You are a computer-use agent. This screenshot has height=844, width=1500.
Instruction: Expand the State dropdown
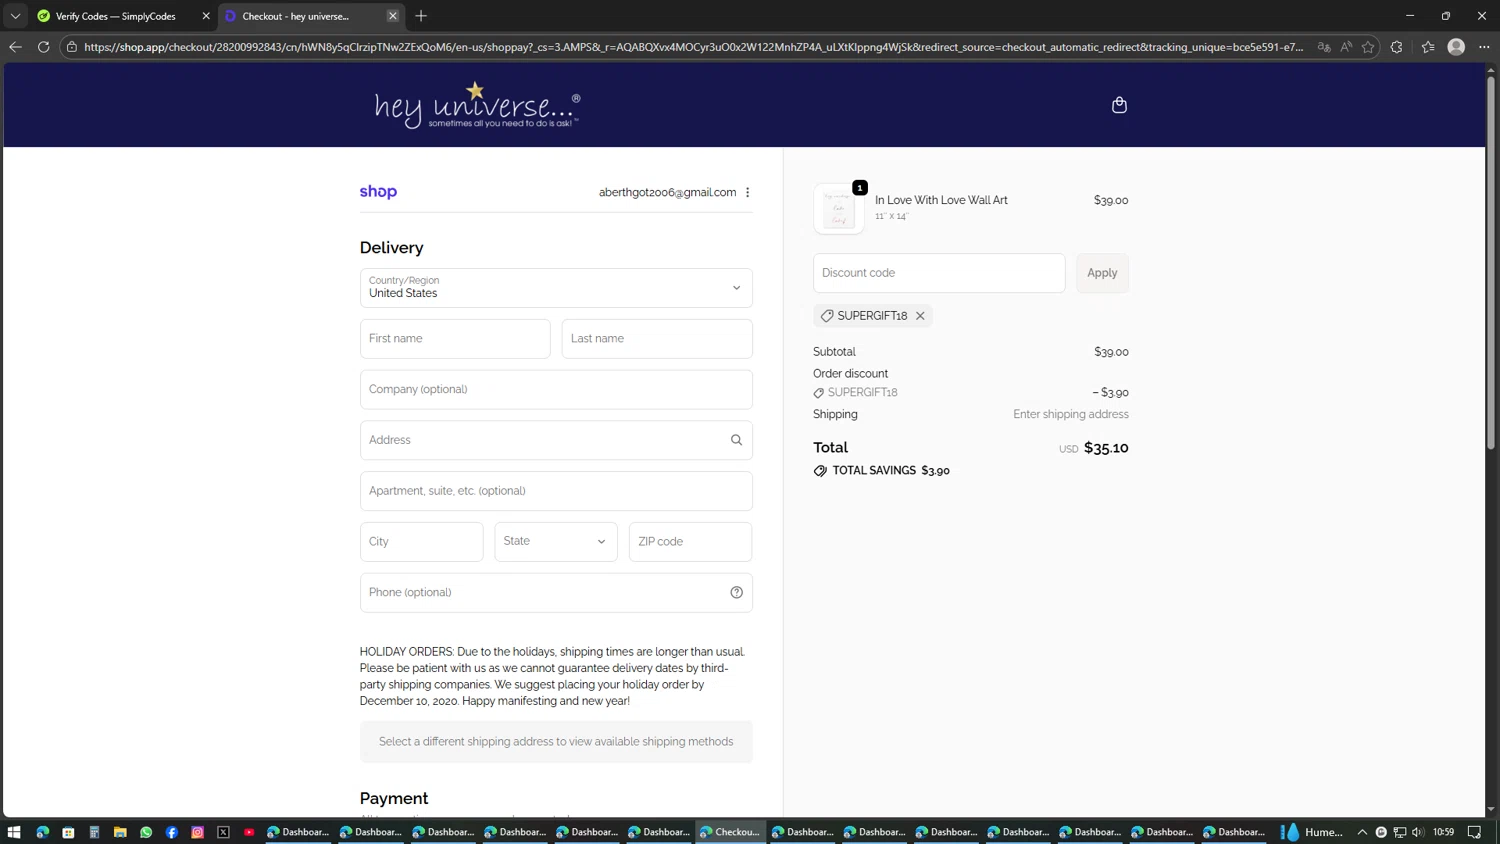click(x=556, y=541)
